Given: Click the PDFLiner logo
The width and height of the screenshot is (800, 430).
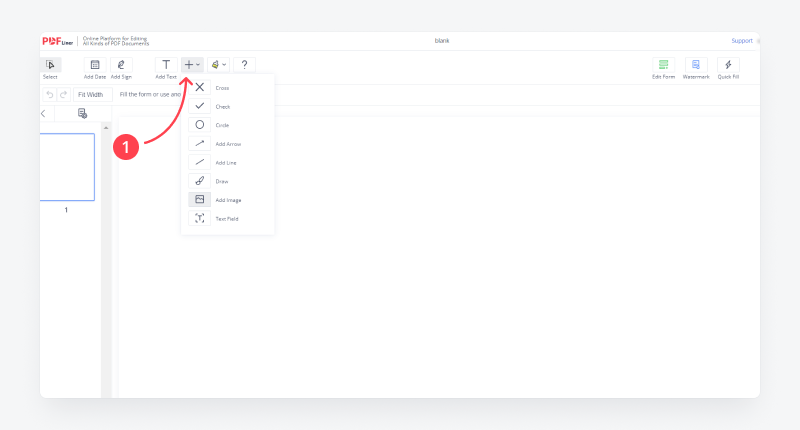Looking at the screenshot, I should pos(58,41).
